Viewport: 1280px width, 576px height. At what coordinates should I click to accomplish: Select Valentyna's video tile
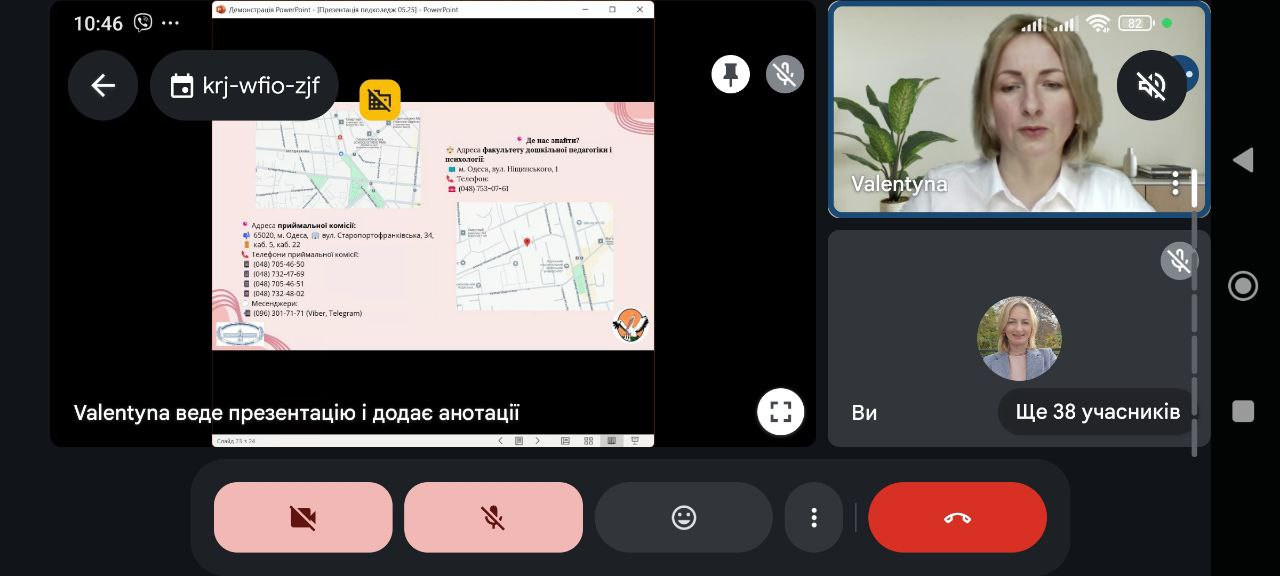coord(1019,108)
